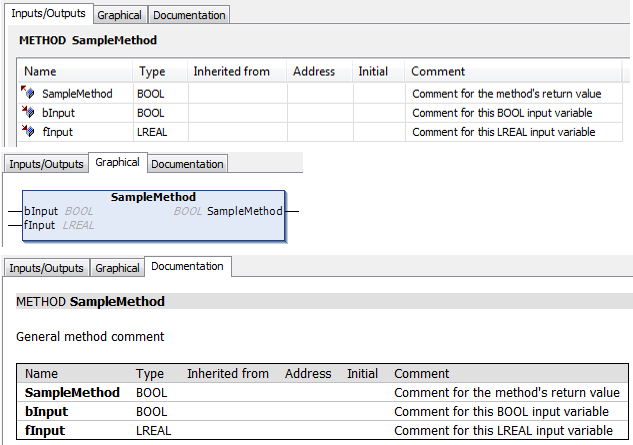Viewport: 633px width, 445px height.
Task: Click the return-value icon beside SampleMethod row
Action: tap(28, 92)
